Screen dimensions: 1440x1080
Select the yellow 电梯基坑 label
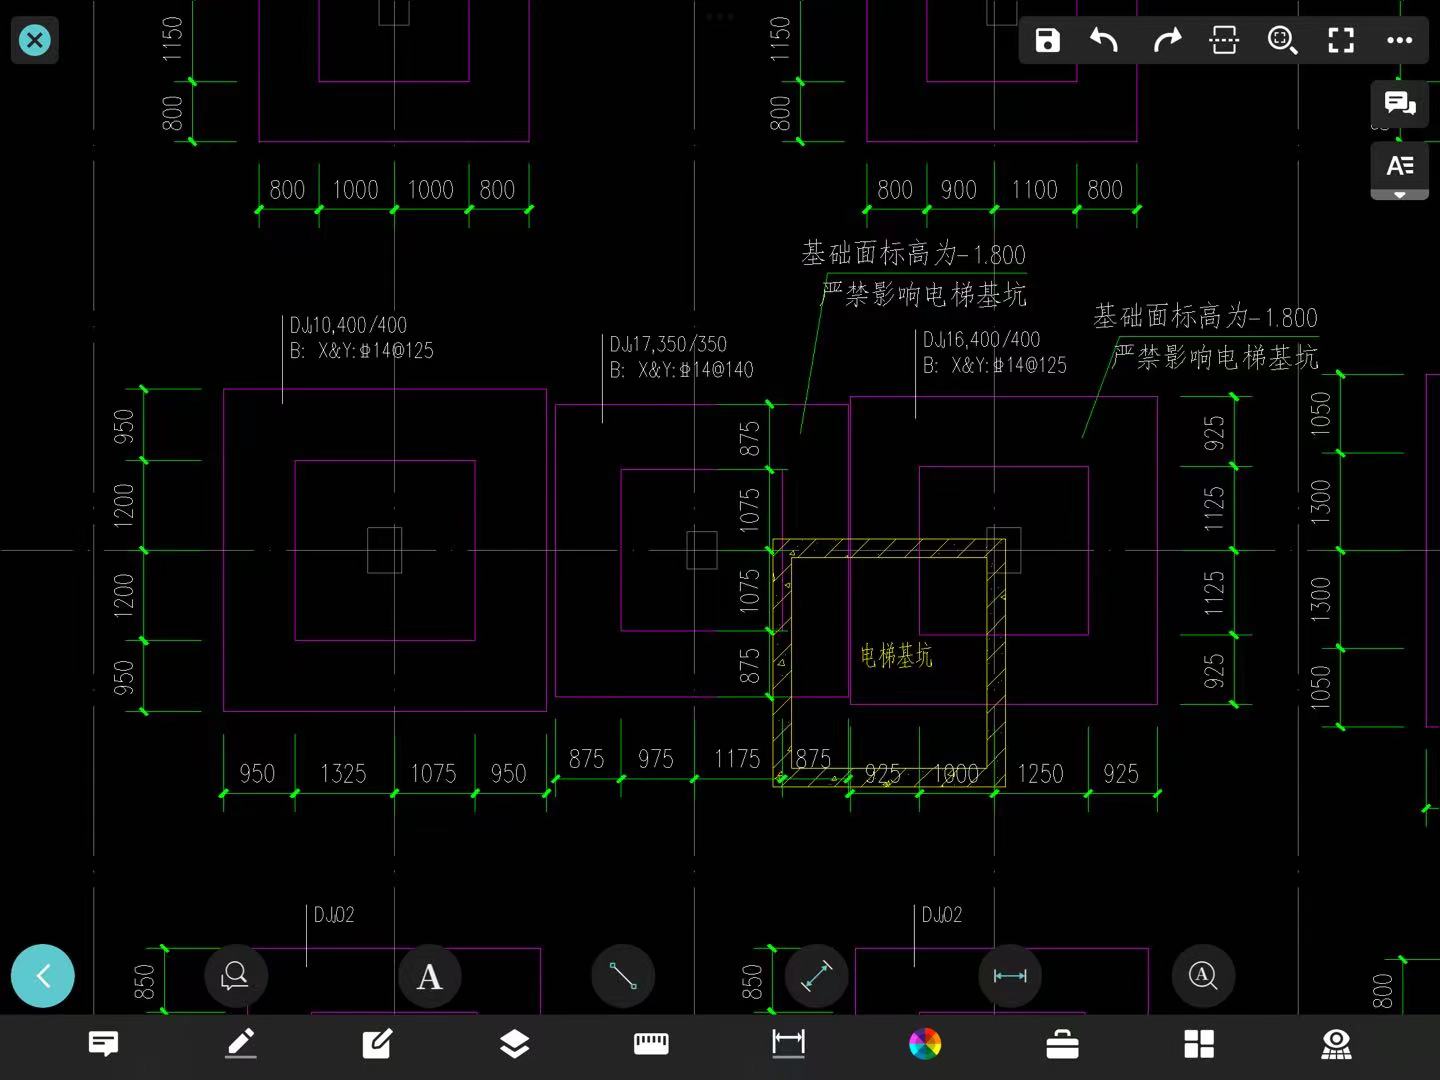tap(896, 656)
